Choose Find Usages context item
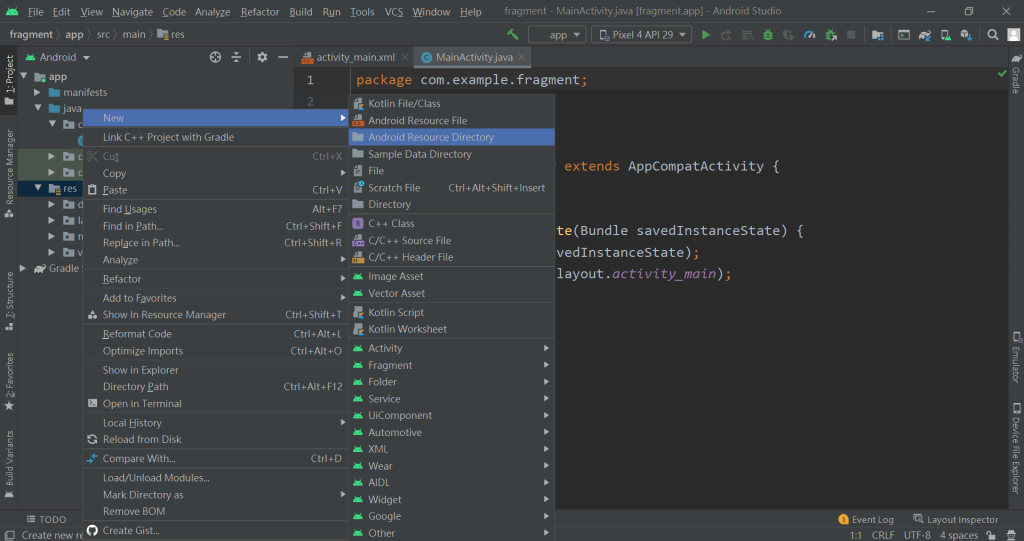 216,209
